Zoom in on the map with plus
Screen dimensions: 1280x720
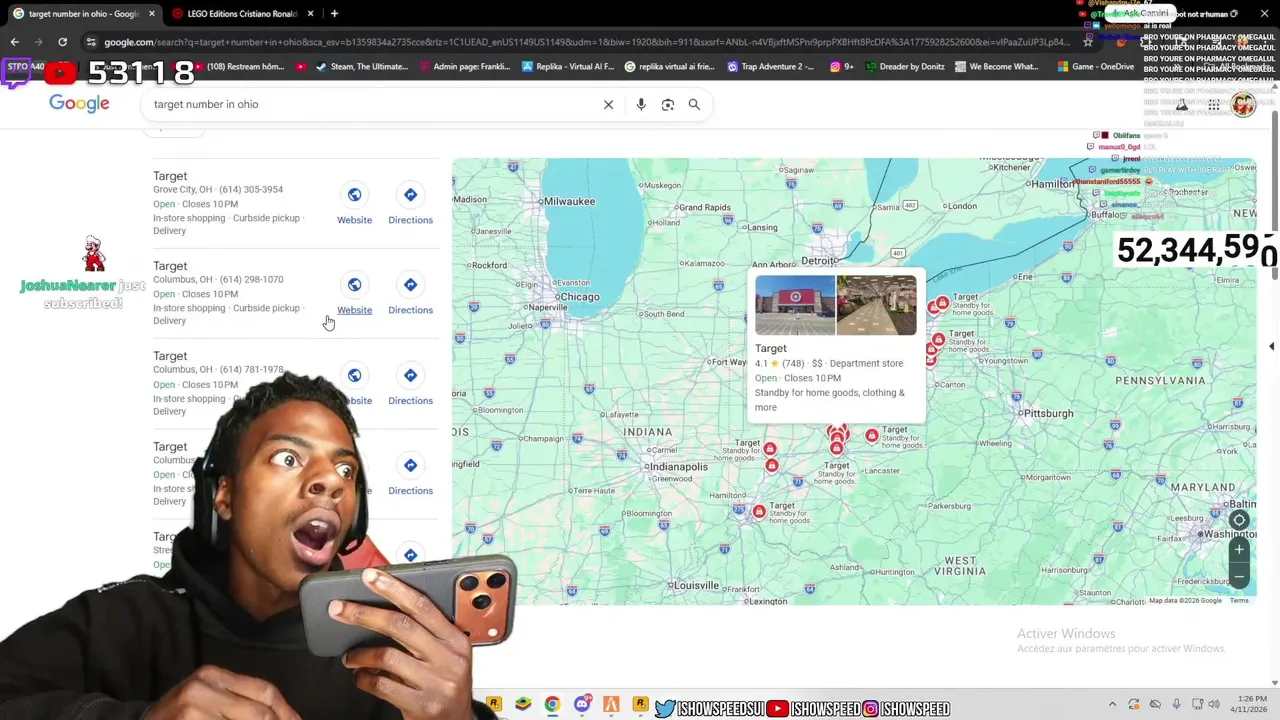pos(1239,549)
